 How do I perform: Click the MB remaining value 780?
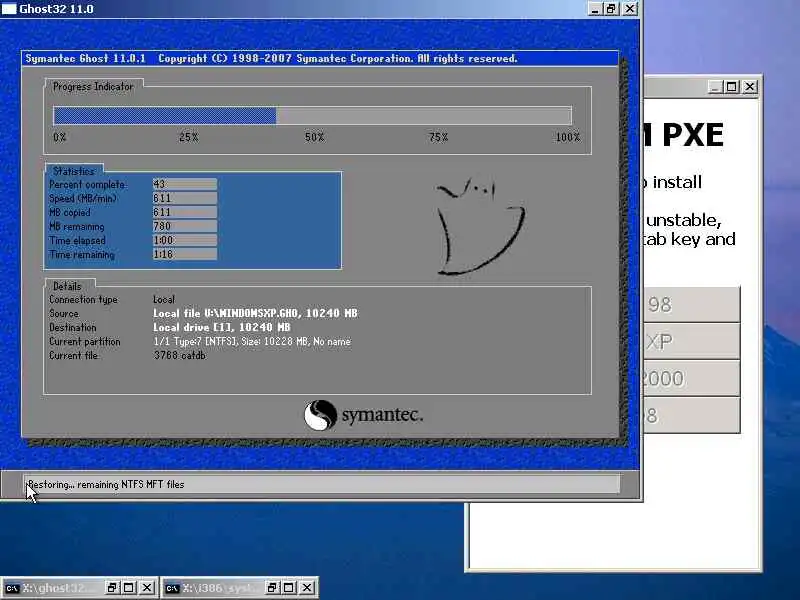(x=185, y=226)
